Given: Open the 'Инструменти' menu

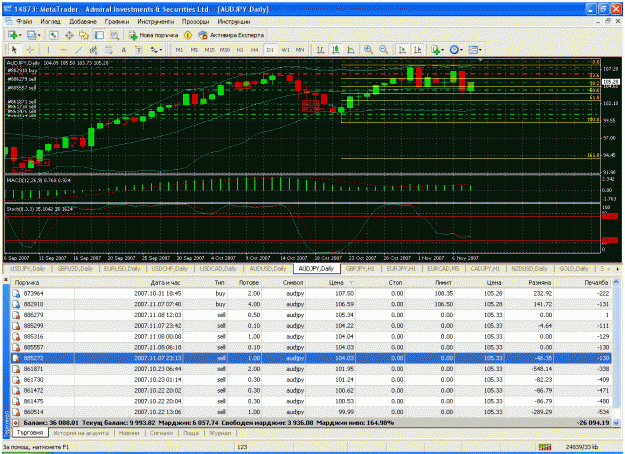Looking at the screenshot, I should pyautogui.click(x=155, y=22).
